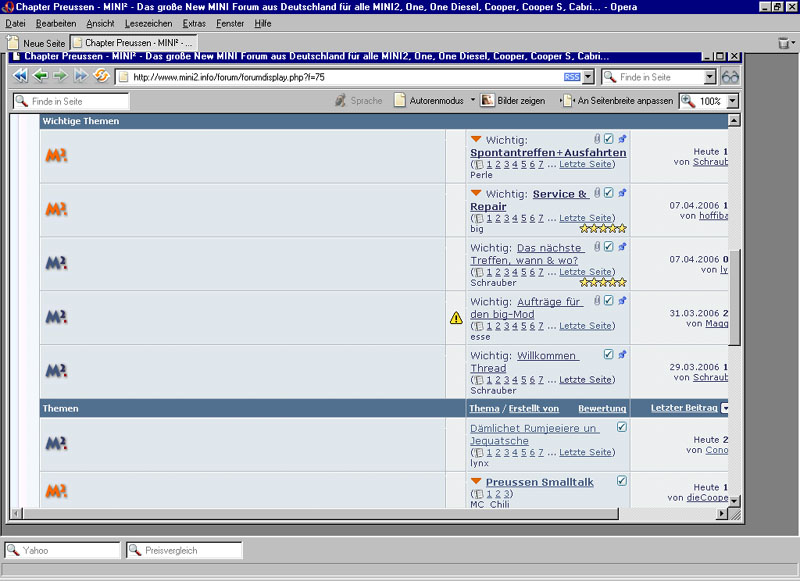
Task: Toggle checkbox on Dämlichet Rumjeeiere thread
Action: point(621,427)
